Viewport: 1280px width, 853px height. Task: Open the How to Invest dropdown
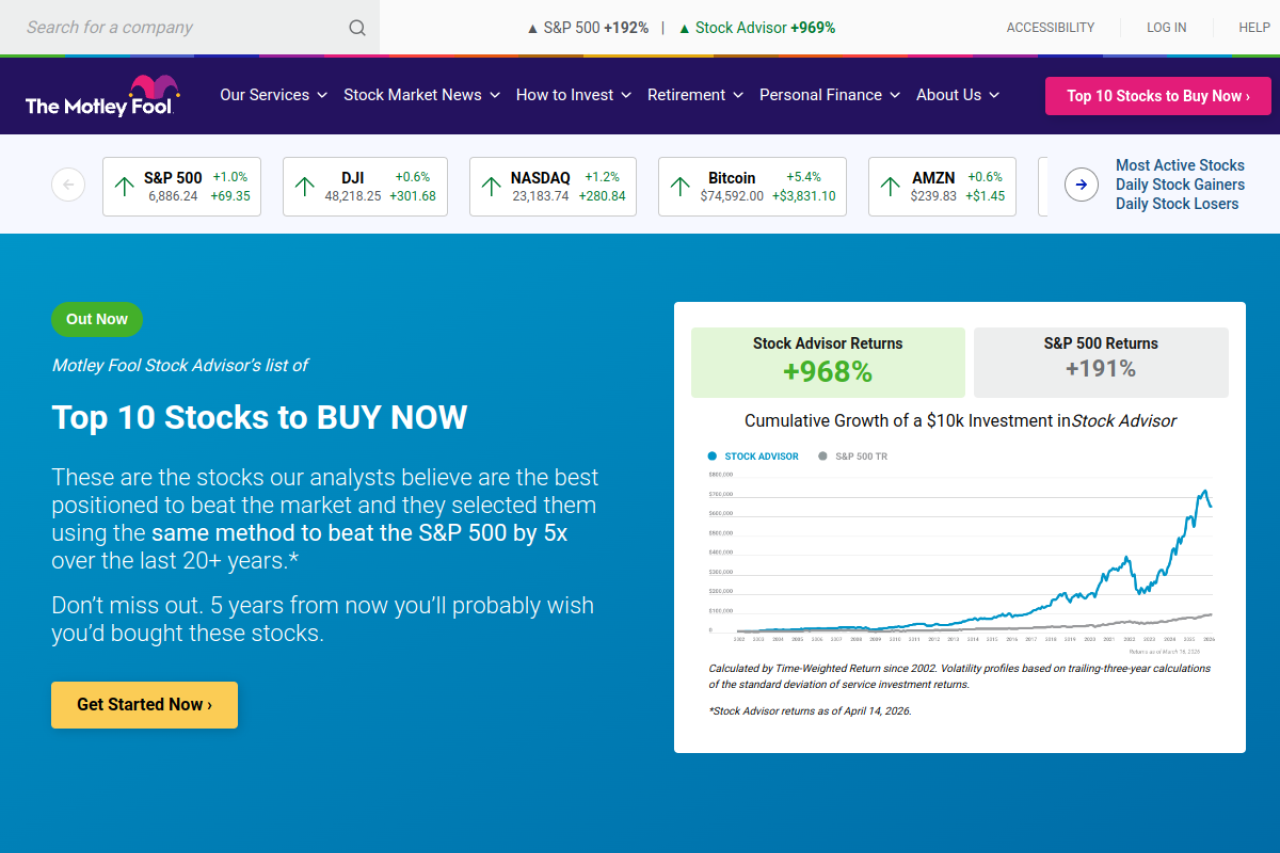(573, 95)
